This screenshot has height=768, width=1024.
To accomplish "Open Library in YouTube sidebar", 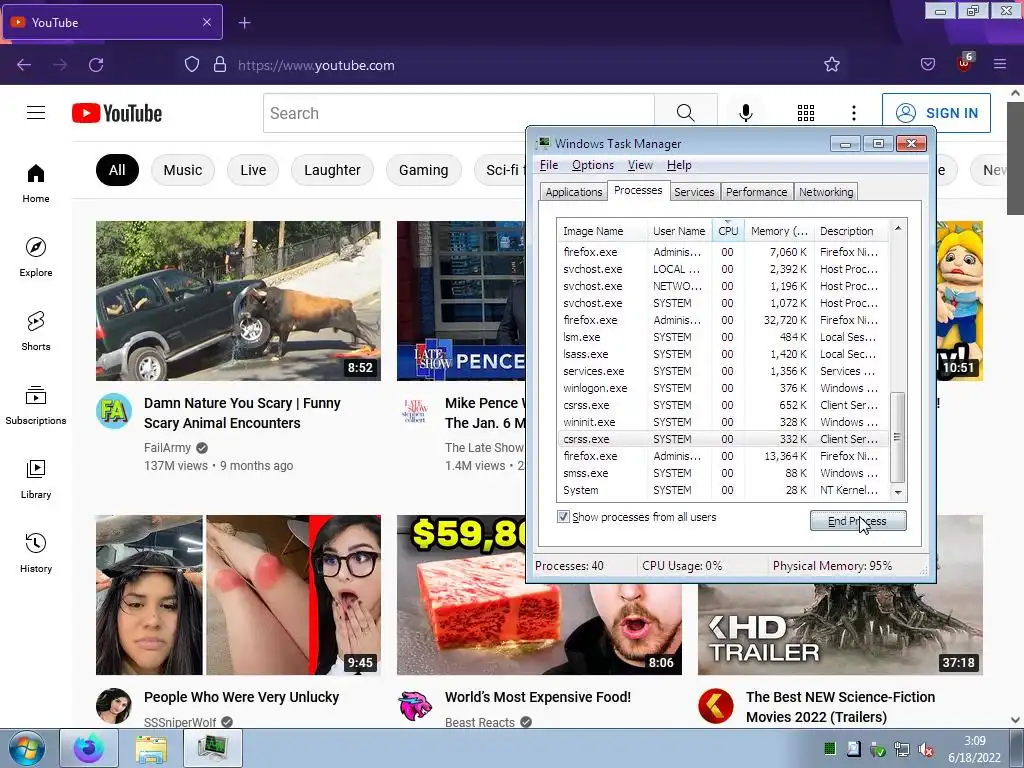I will tap(36, 479).
